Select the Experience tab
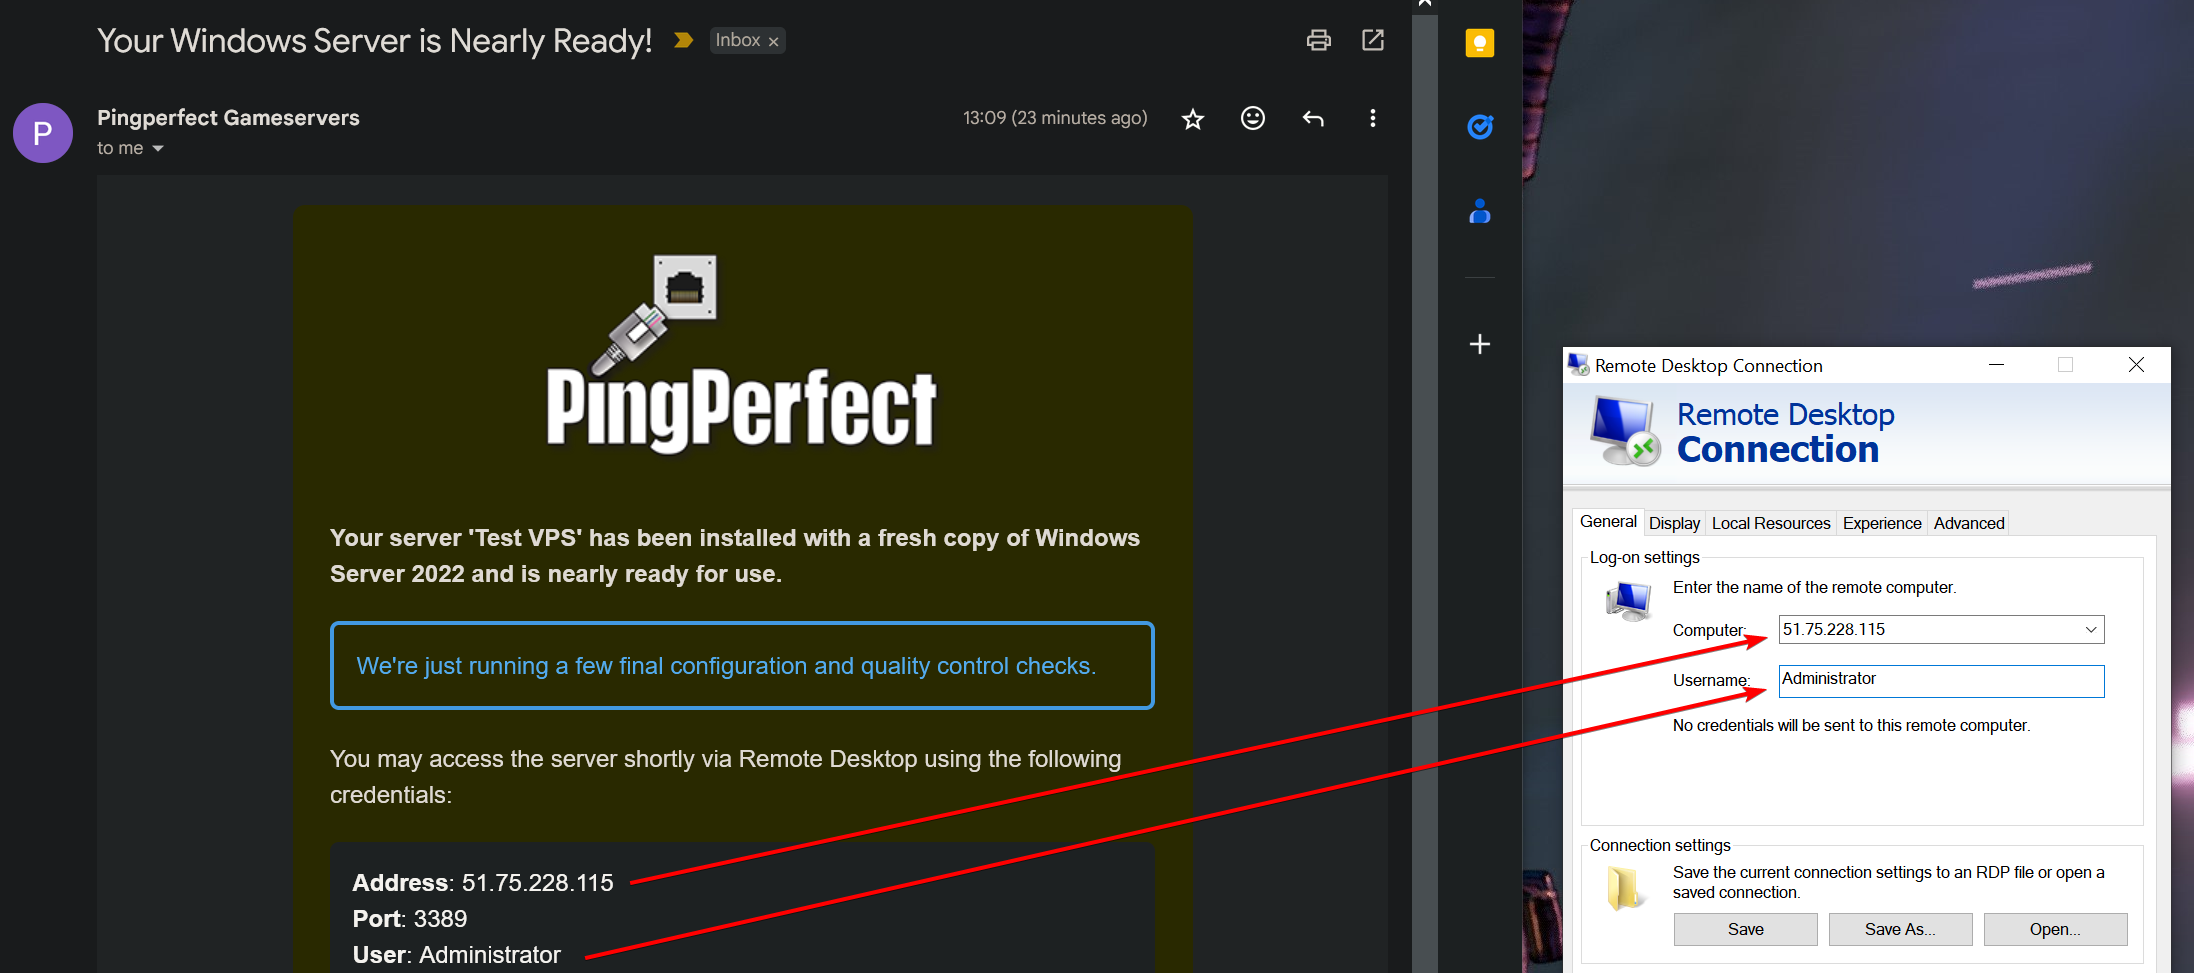Screen dimensions: 2194x973 coord(1881,523)
